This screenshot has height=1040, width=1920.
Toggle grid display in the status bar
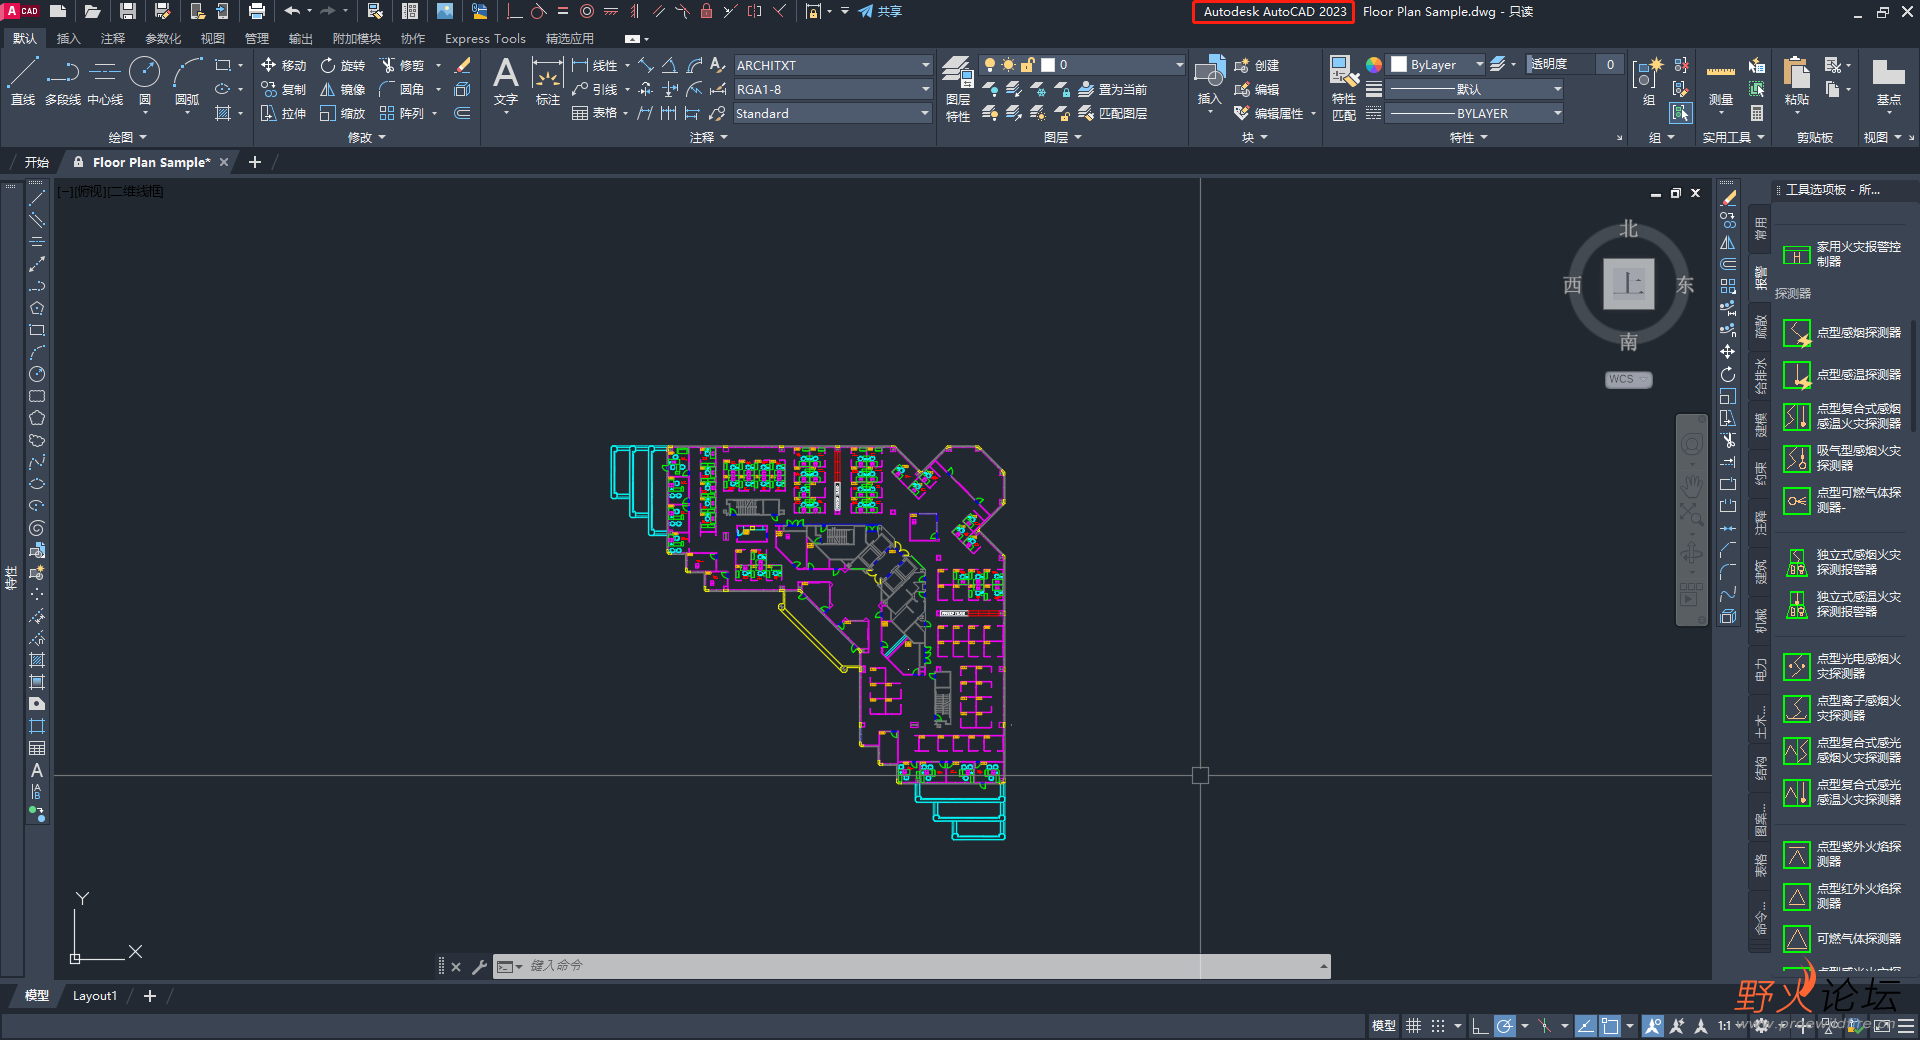coord(1413,1026)
